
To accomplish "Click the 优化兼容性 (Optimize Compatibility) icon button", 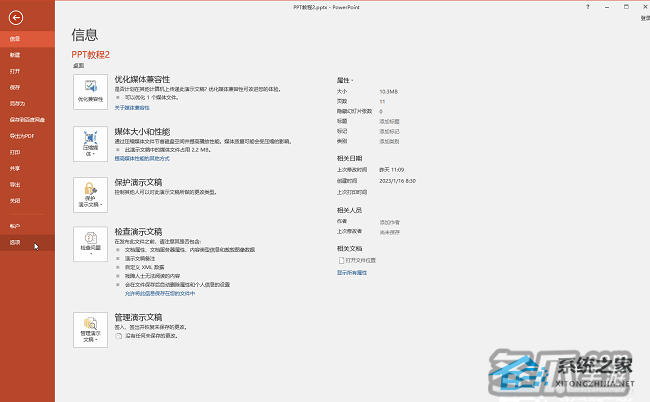I will (90, 91).
